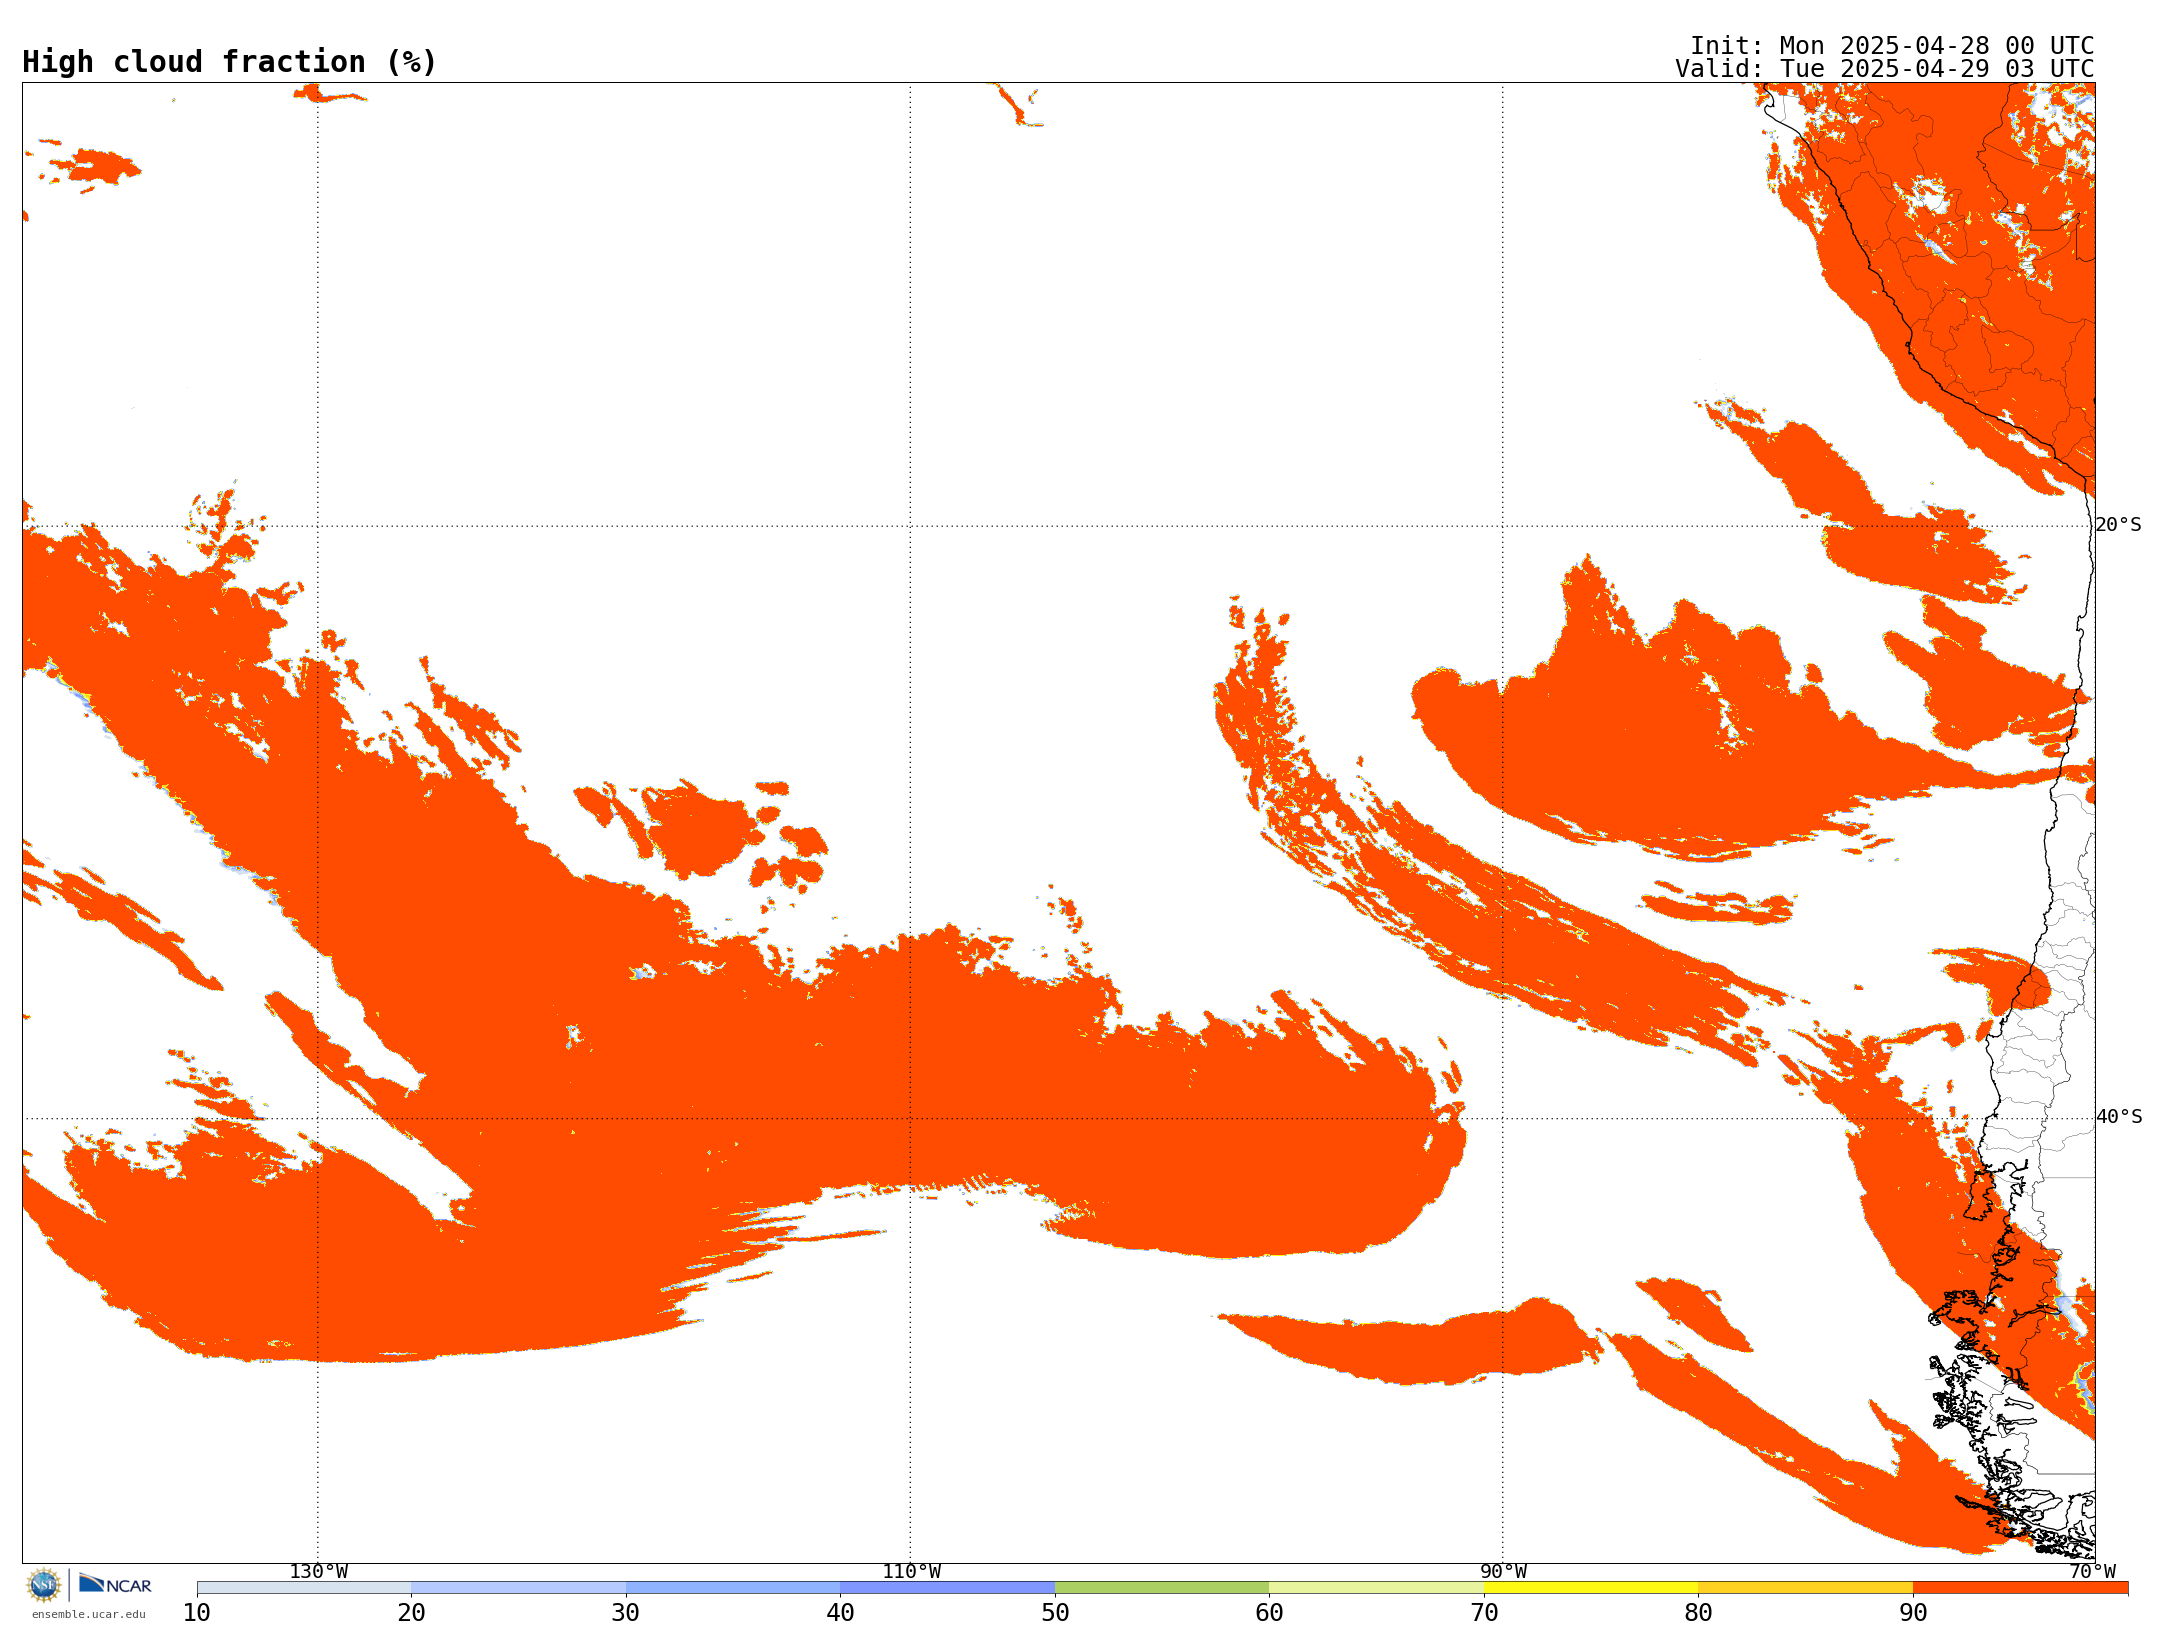2160x1626 pixels.
Task: Click the colorbar tick label 10
Action: [197, 1613]
